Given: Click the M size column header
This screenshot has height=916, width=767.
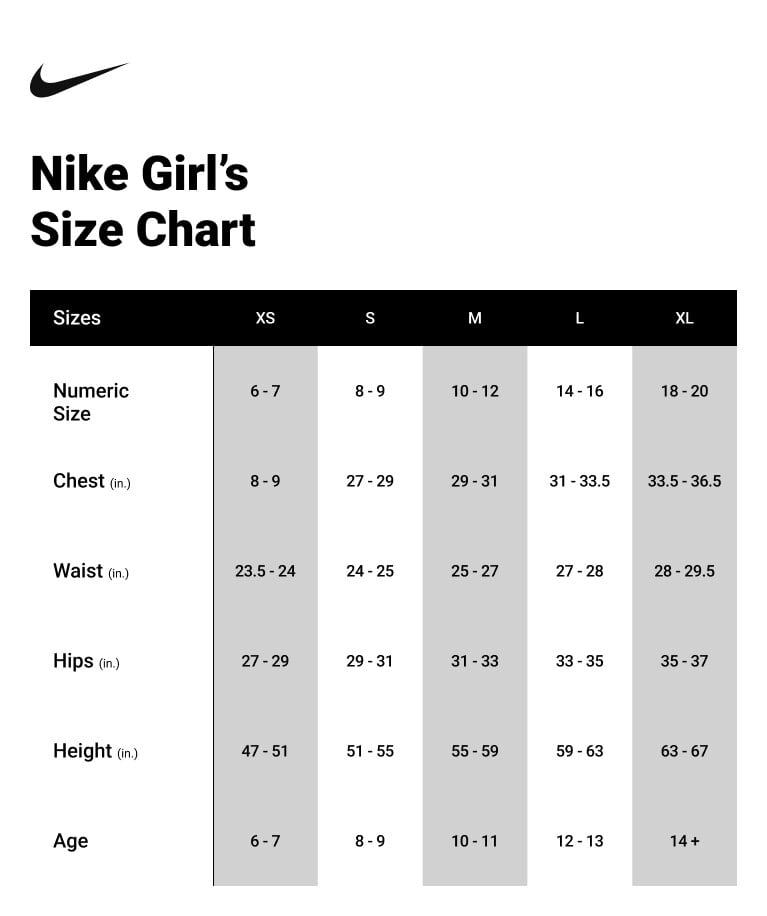Looking at the screenshot, I should click(x=475, y=318).
